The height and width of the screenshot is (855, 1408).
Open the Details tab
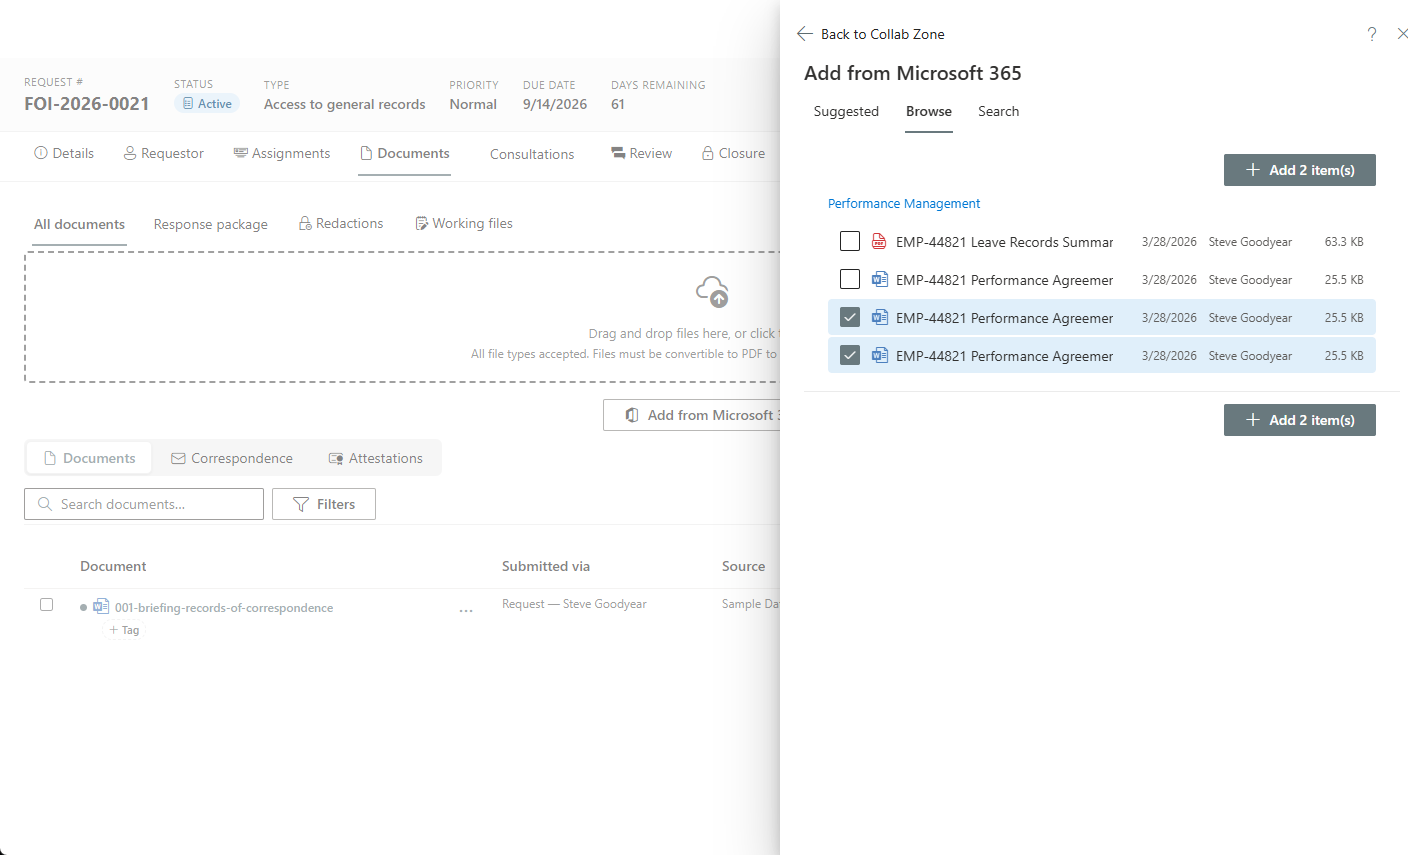click(x=64, y=154)
